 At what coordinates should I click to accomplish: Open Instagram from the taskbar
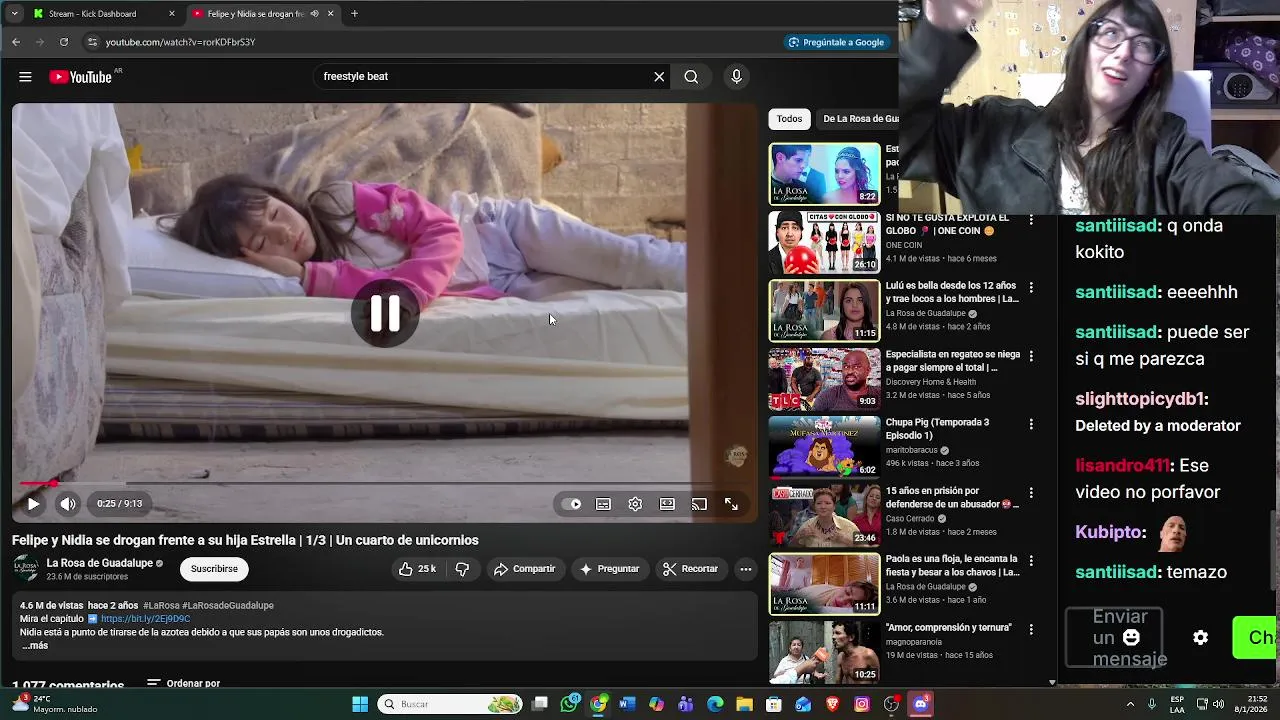tap(861, 704)
